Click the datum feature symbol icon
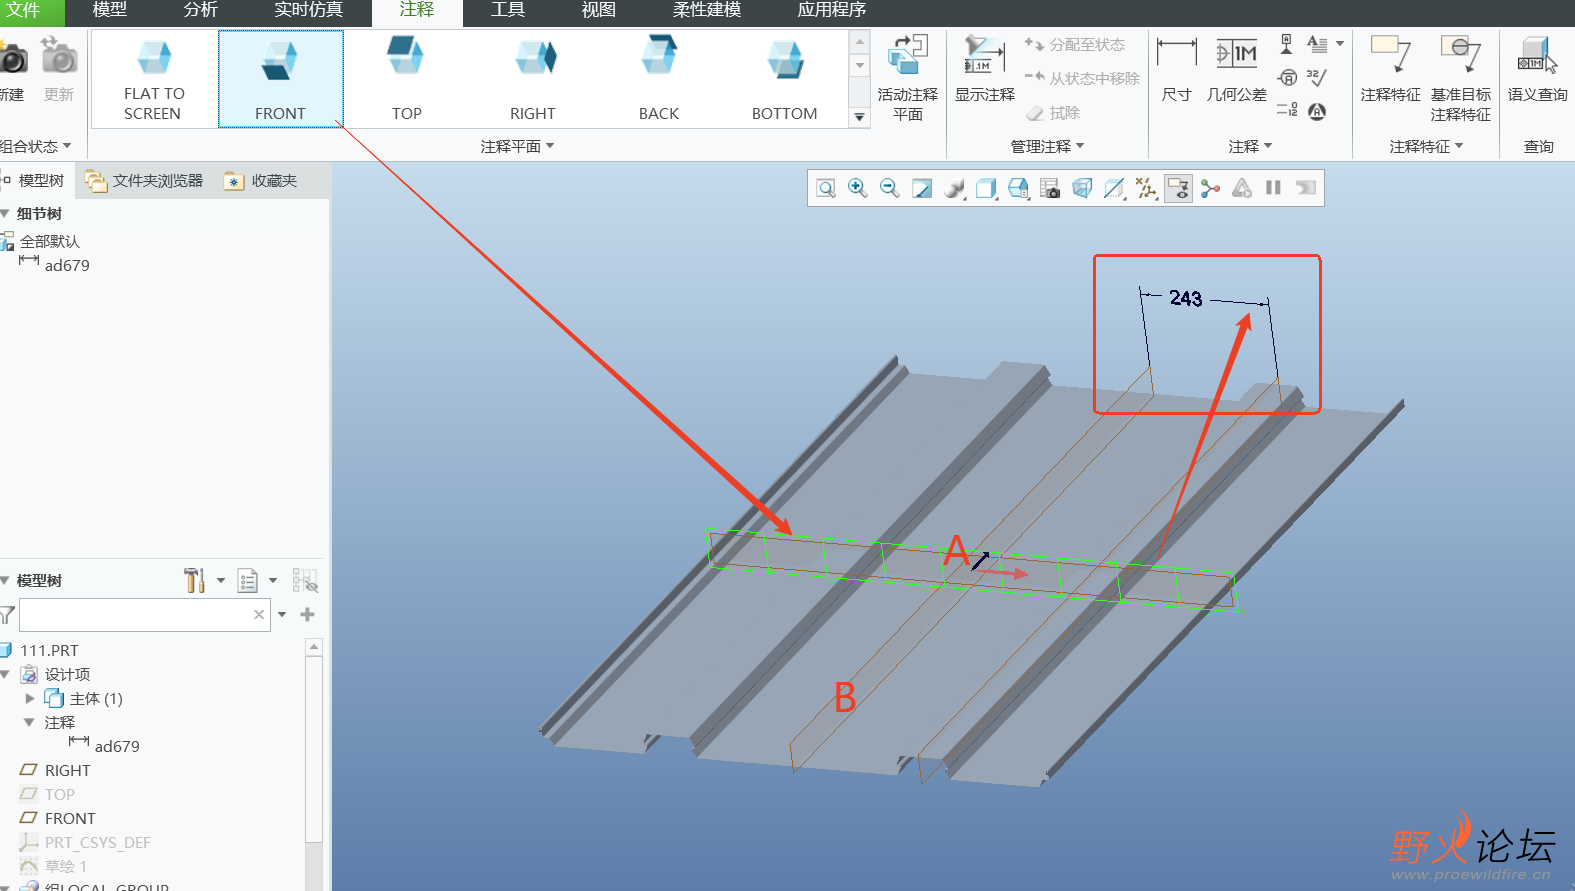Screen dimensions: 1575x891 coord(1287,44)
